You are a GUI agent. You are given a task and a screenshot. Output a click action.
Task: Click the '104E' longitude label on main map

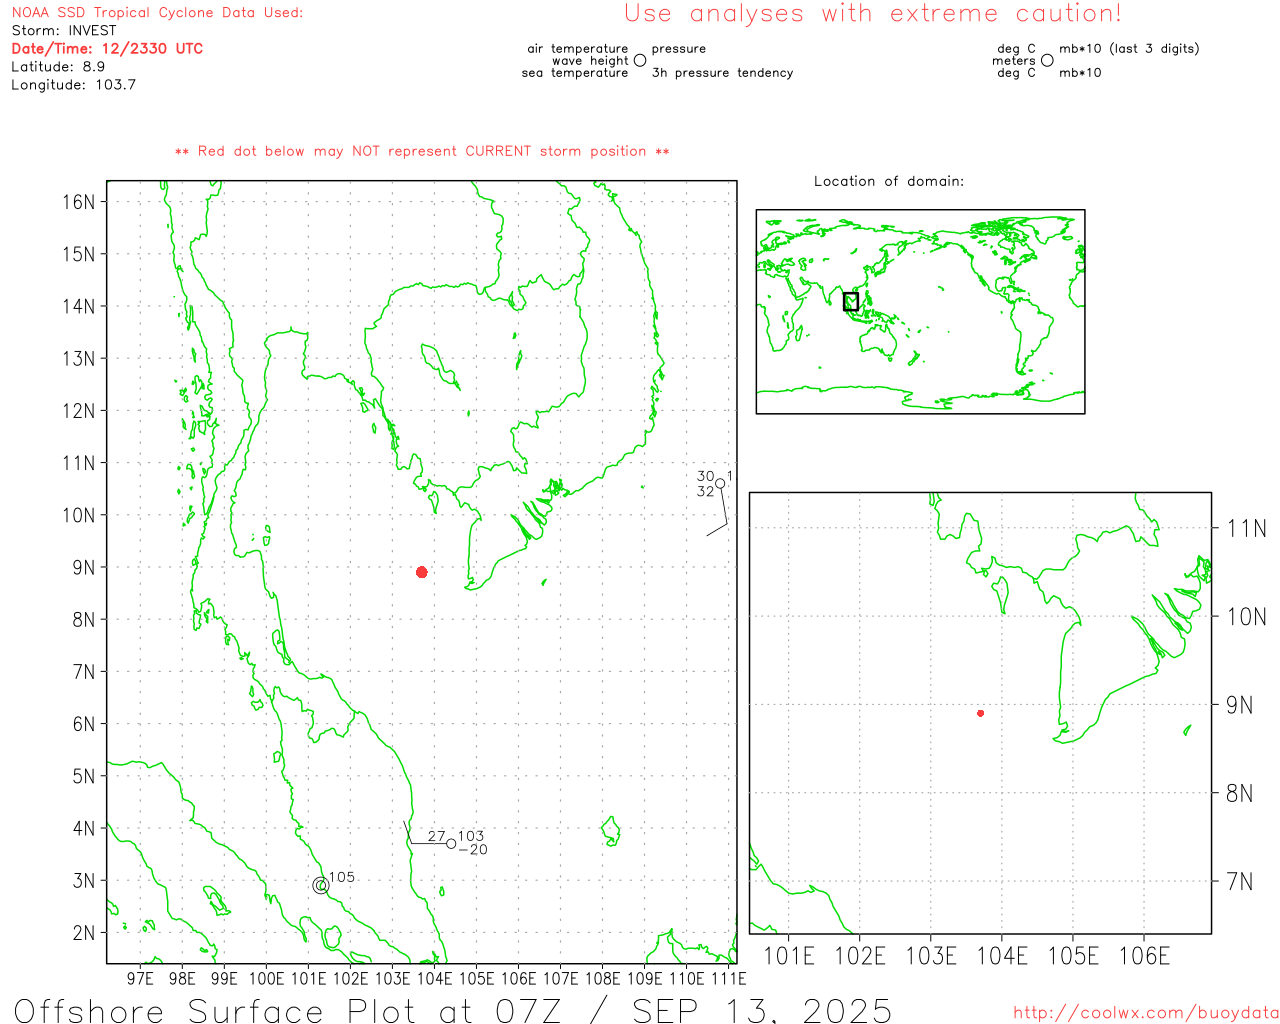click(434, 978)
